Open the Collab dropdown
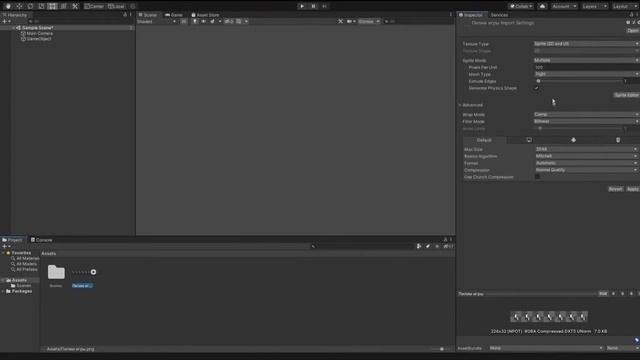This screenshot has height=360, width=640. click(x=521, y=6)
